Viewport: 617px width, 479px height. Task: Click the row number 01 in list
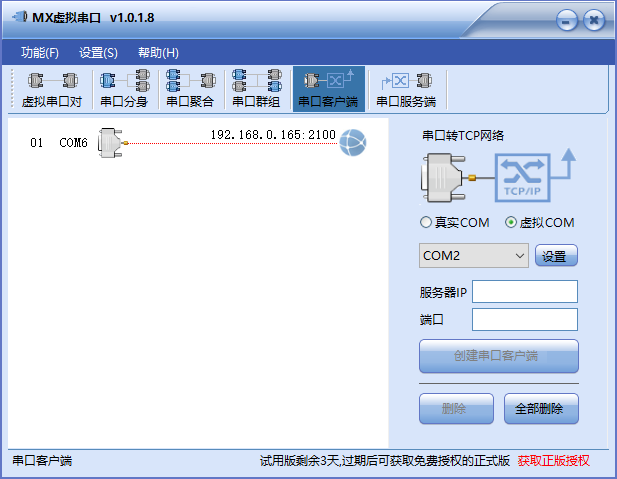(x=37, y=142)
